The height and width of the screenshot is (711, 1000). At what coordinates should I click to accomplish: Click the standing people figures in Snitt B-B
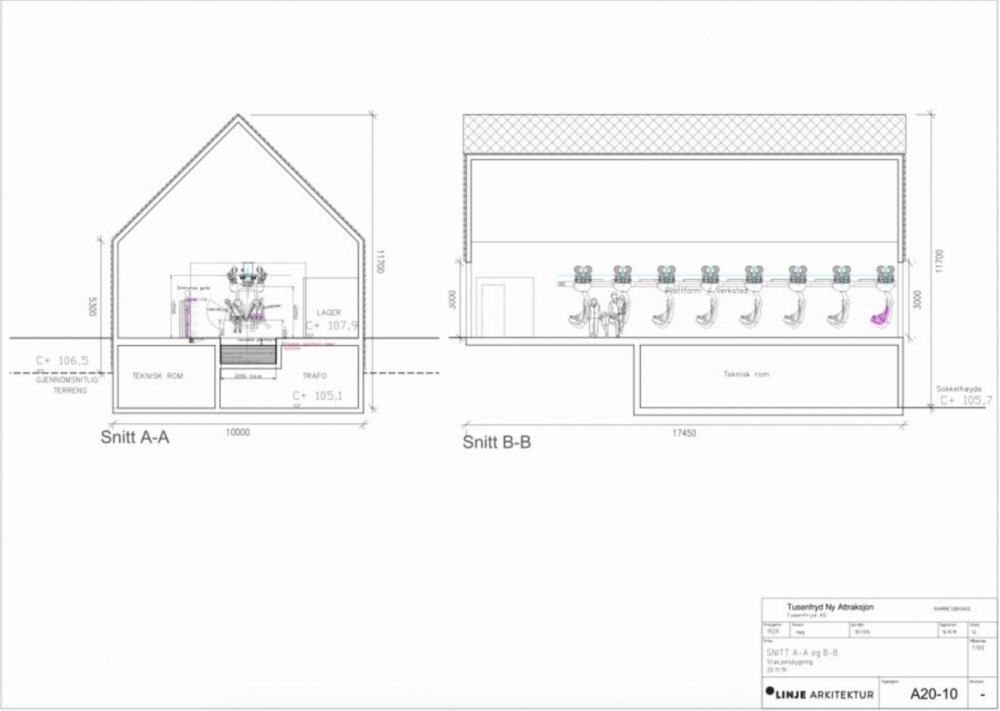click(x=605, y=318)
